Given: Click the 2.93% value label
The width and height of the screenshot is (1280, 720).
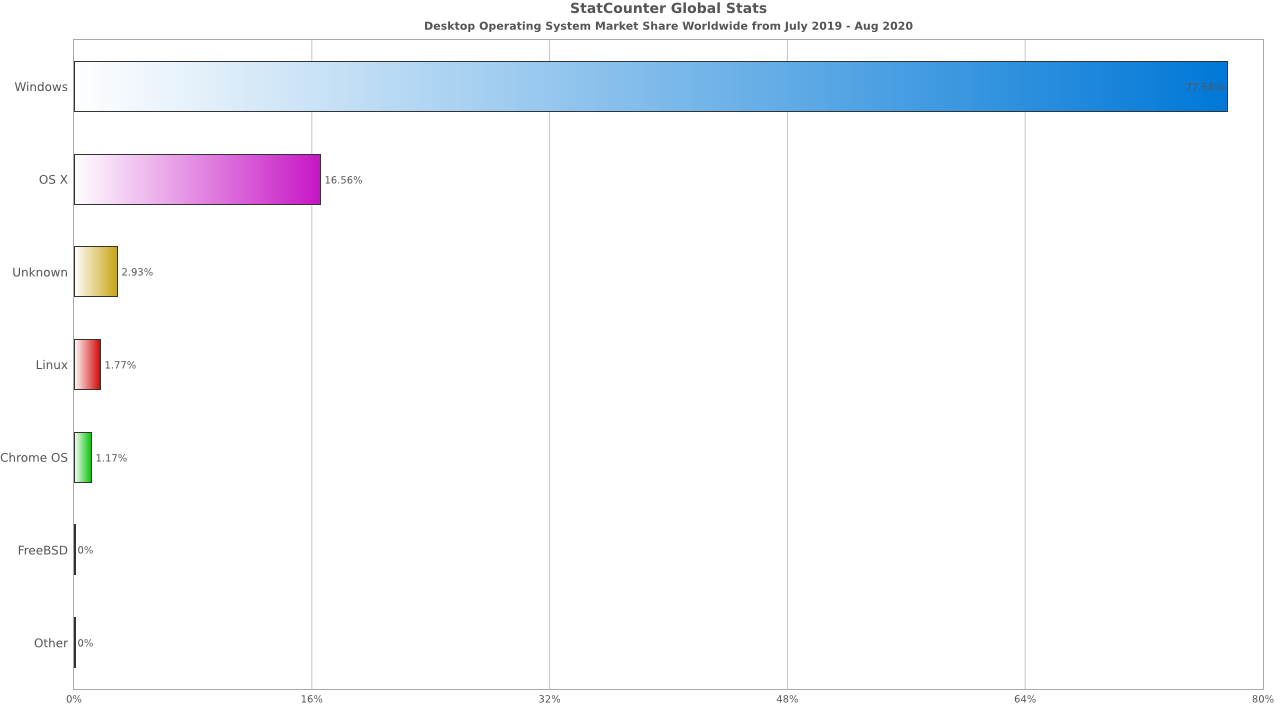Looking at the screenshot, I should [137, 272].
